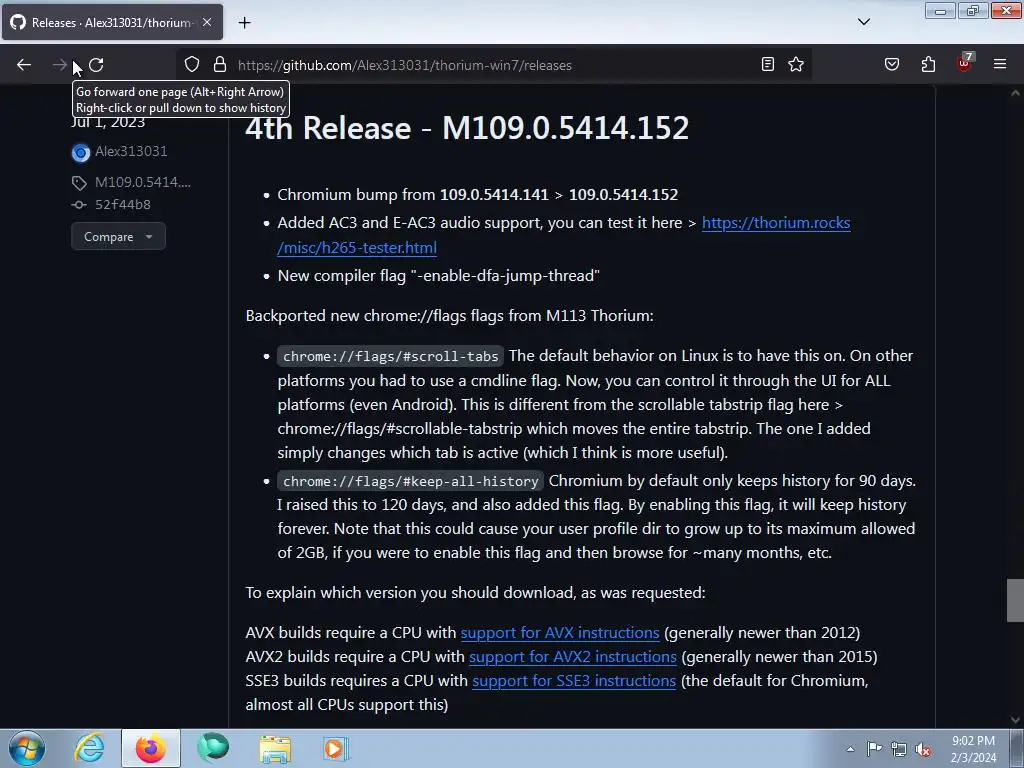Close the Releases GitHub tab
The height and width of the screenshot is (768, 1024).
[x=207, y=22]
